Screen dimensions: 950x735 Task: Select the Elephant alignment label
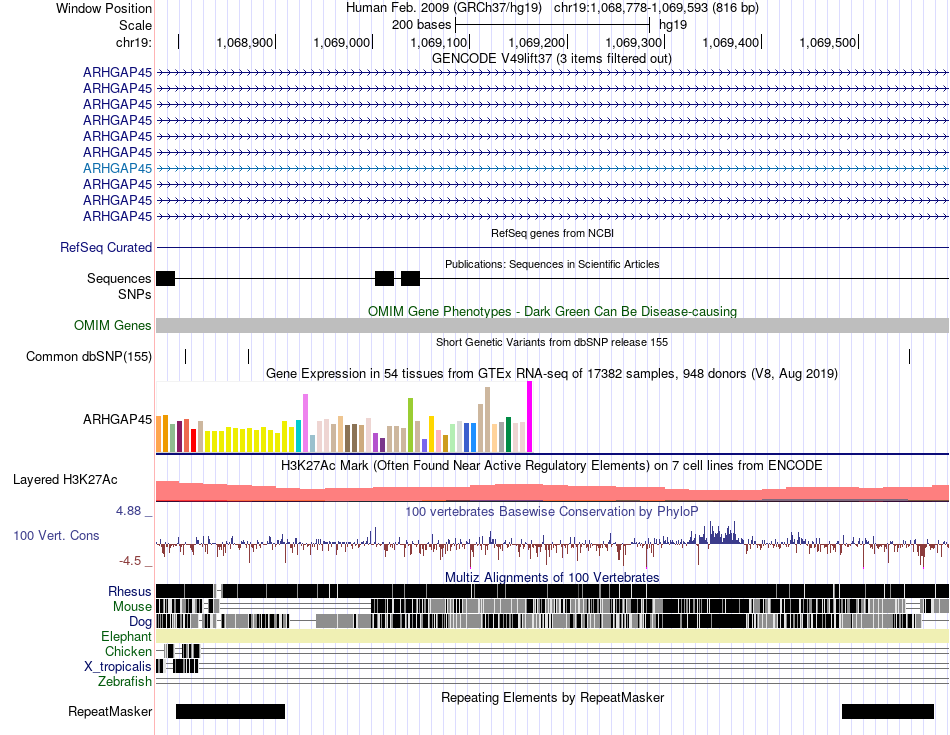pos(126,637)
